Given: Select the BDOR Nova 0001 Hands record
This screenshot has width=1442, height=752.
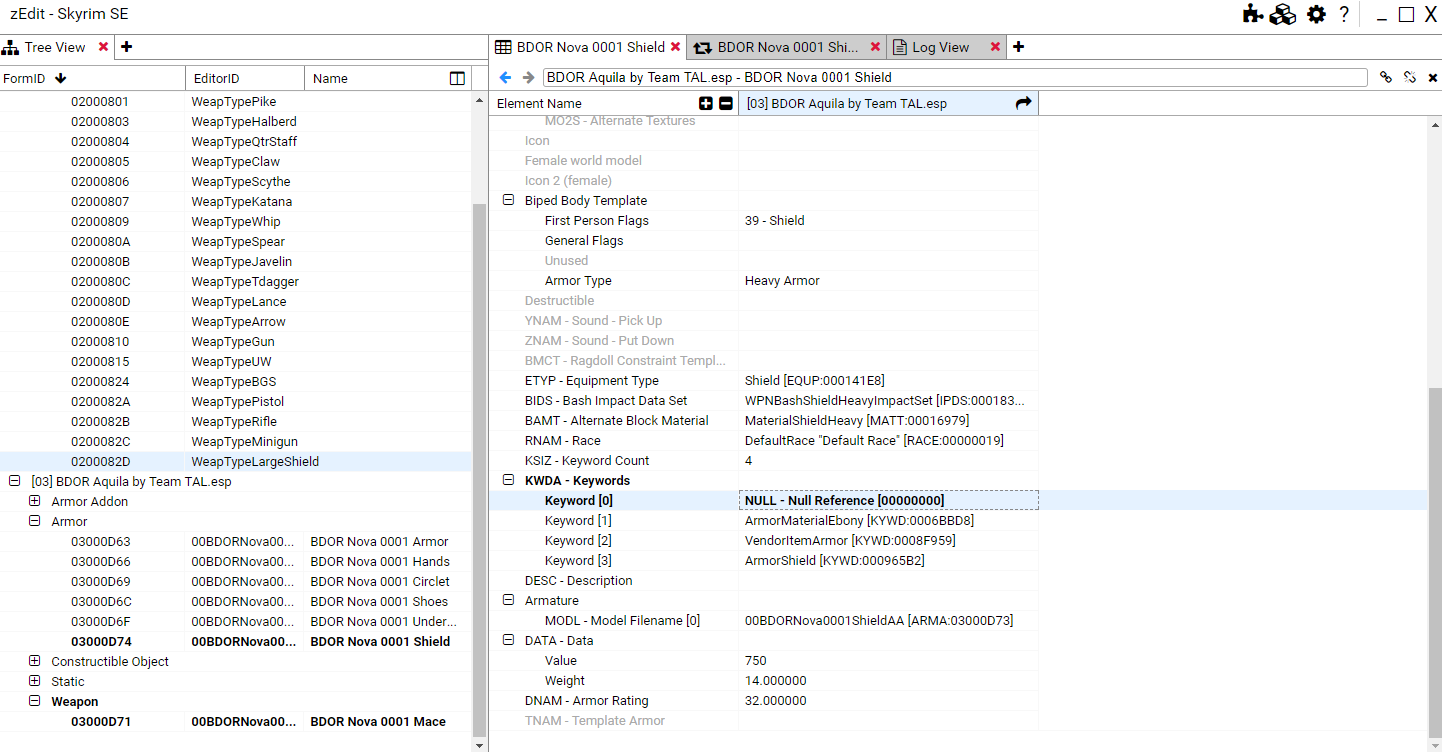Looking at the screenshot, I should pos(236,561).
